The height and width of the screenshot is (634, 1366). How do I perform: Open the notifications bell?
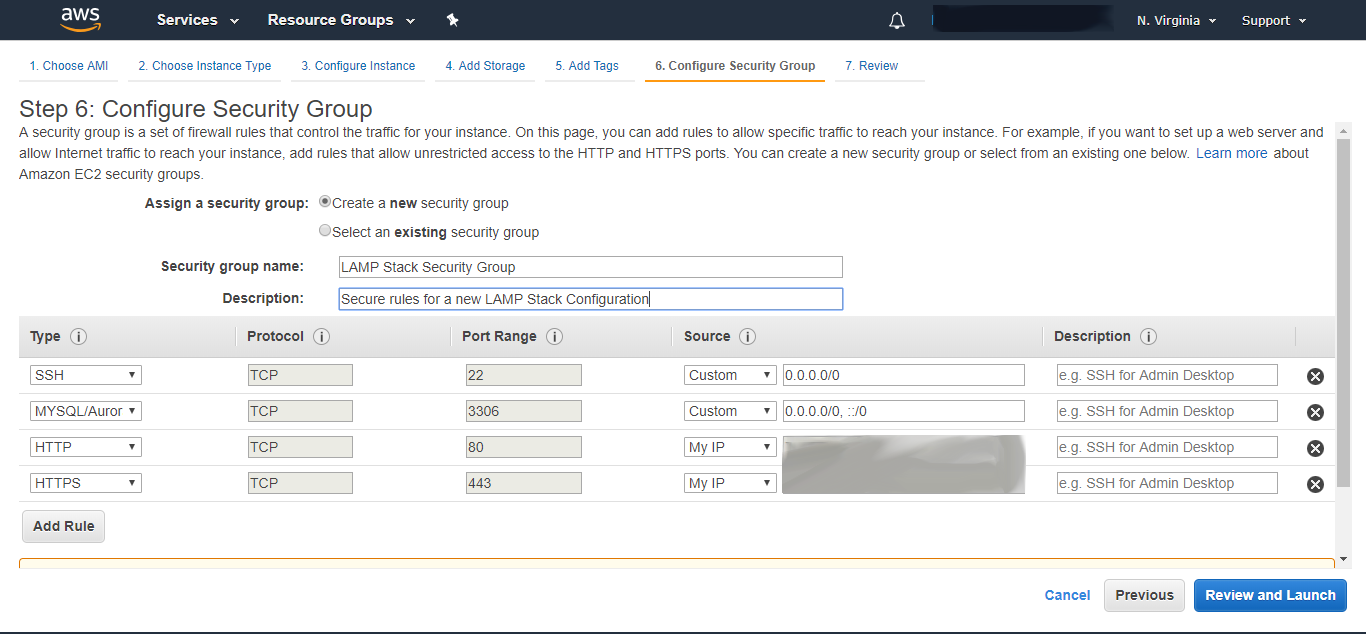click(897, 20)
